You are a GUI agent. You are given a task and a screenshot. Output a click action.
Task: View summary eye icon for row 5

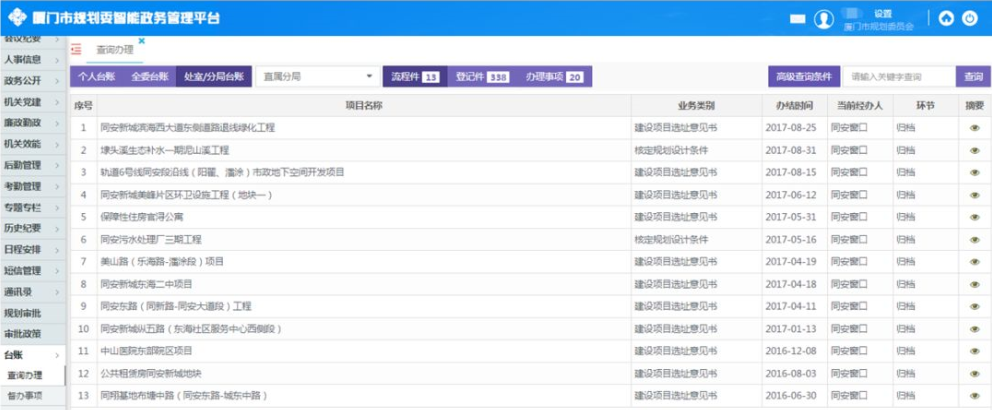pyautogui.click(x=974, y=217)
